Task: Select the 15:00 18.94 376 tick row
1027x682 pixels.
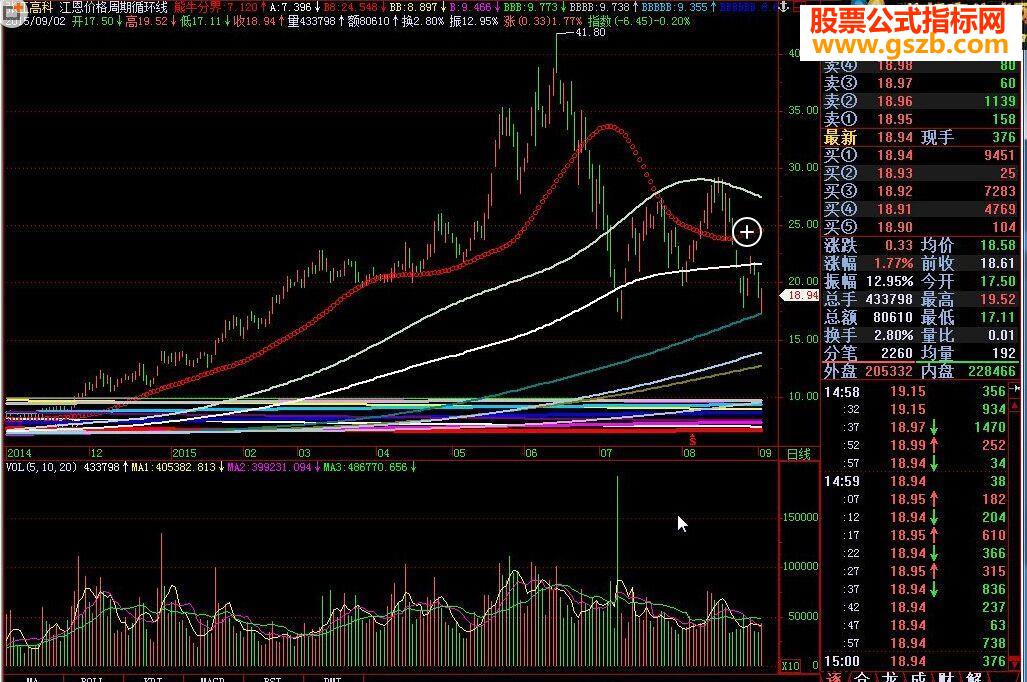Action: coord(915,661)
